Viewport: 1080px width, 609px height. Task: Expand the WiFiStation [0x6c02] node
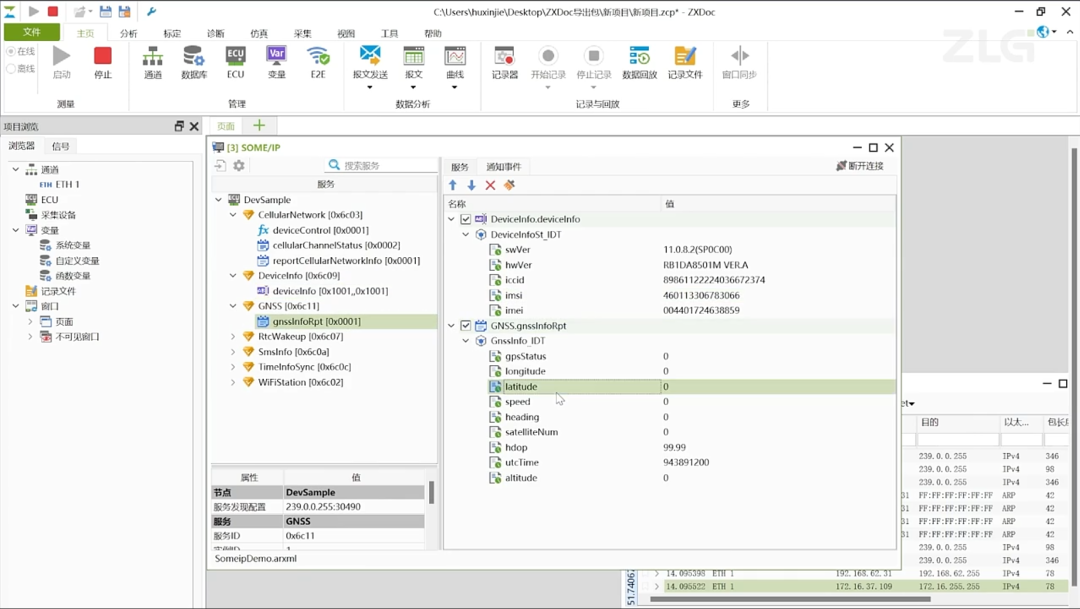coord(233,382)
